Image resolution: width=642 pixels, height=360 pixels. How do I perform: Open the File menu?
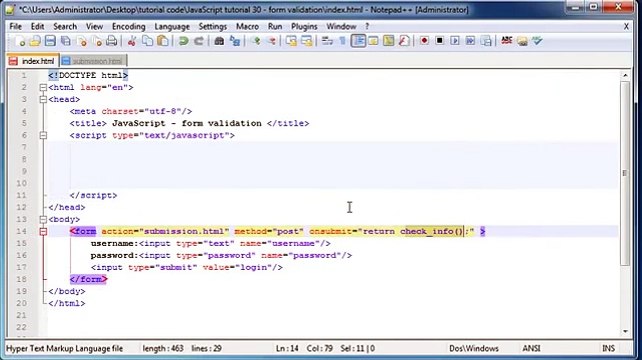(16, 27)
